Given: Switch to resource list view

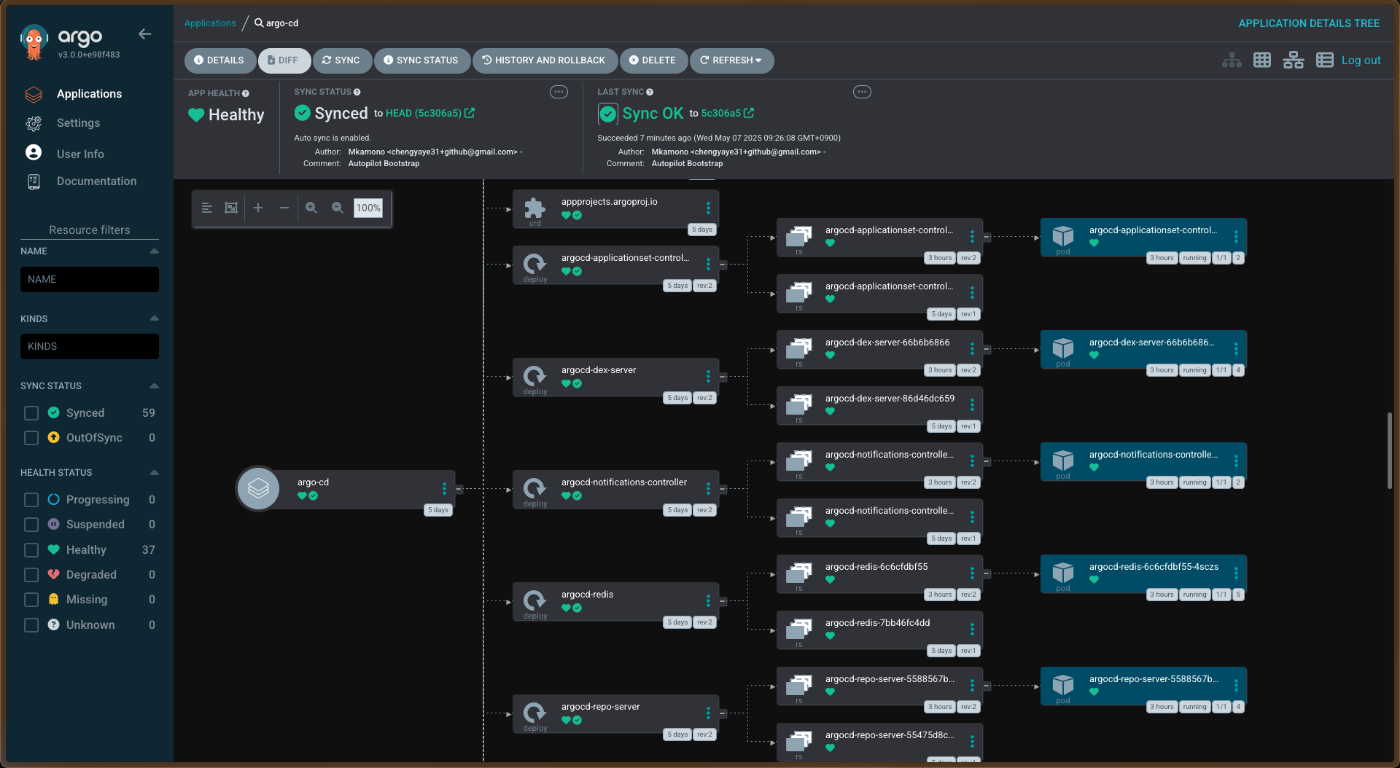Looking at the screenshot, I should (x=1325, y=60).
